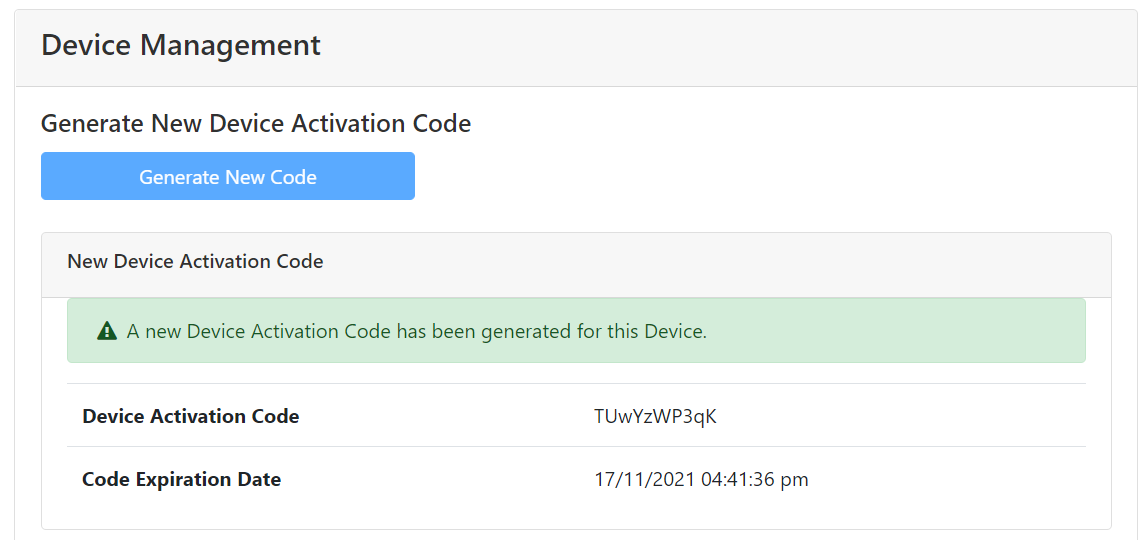Click the Code Expiration Date row label
This screenshot has height=540, width=1146.
tap(181, 479)
